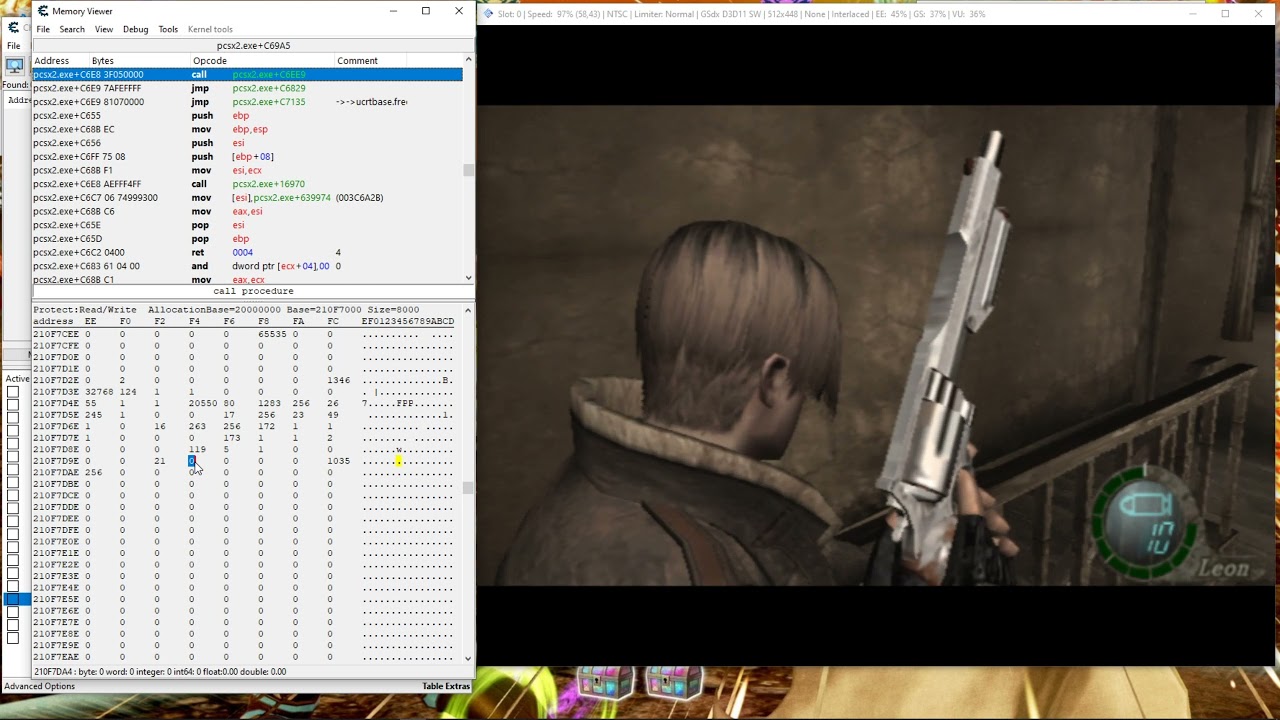Select the ret 0004 instruction row
This screenshot has height=720, width=1280.
(x=247, y=253)
